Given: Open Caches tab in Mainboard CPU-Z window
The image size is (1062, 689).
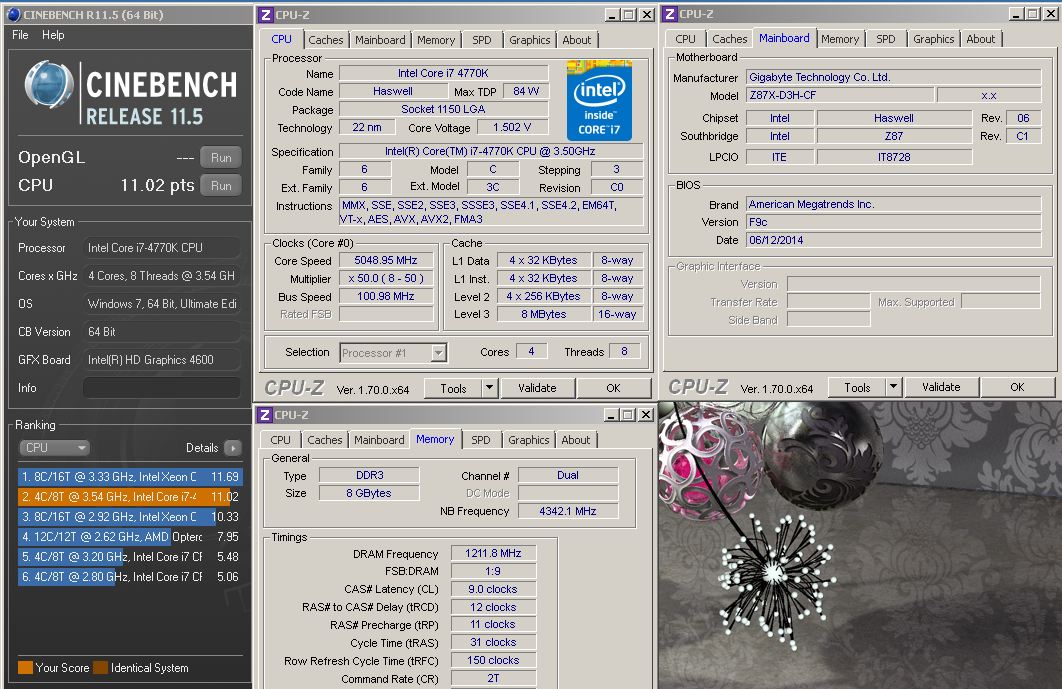Looking at the screenshot, I should (x=729, y=39).
